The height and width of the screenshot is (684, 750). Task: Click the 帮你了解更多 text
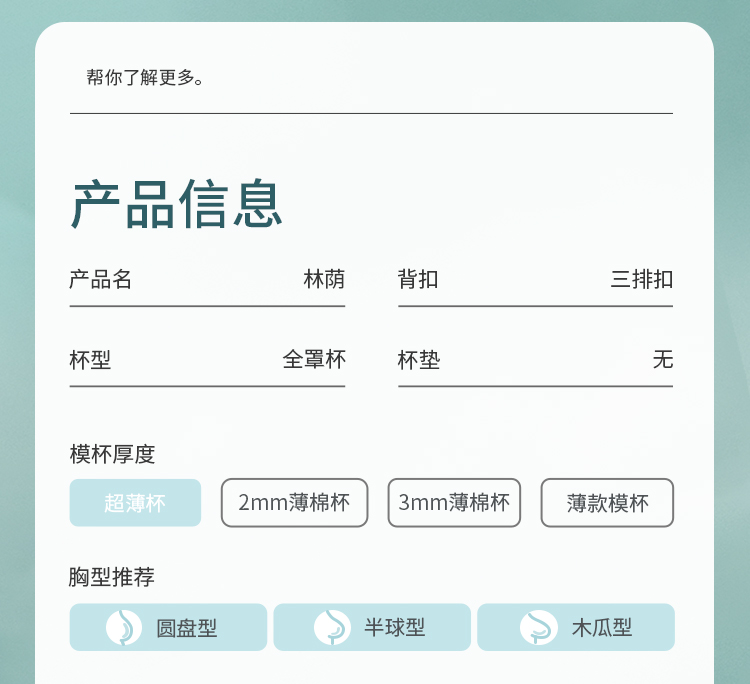click(x=146, y=78)
